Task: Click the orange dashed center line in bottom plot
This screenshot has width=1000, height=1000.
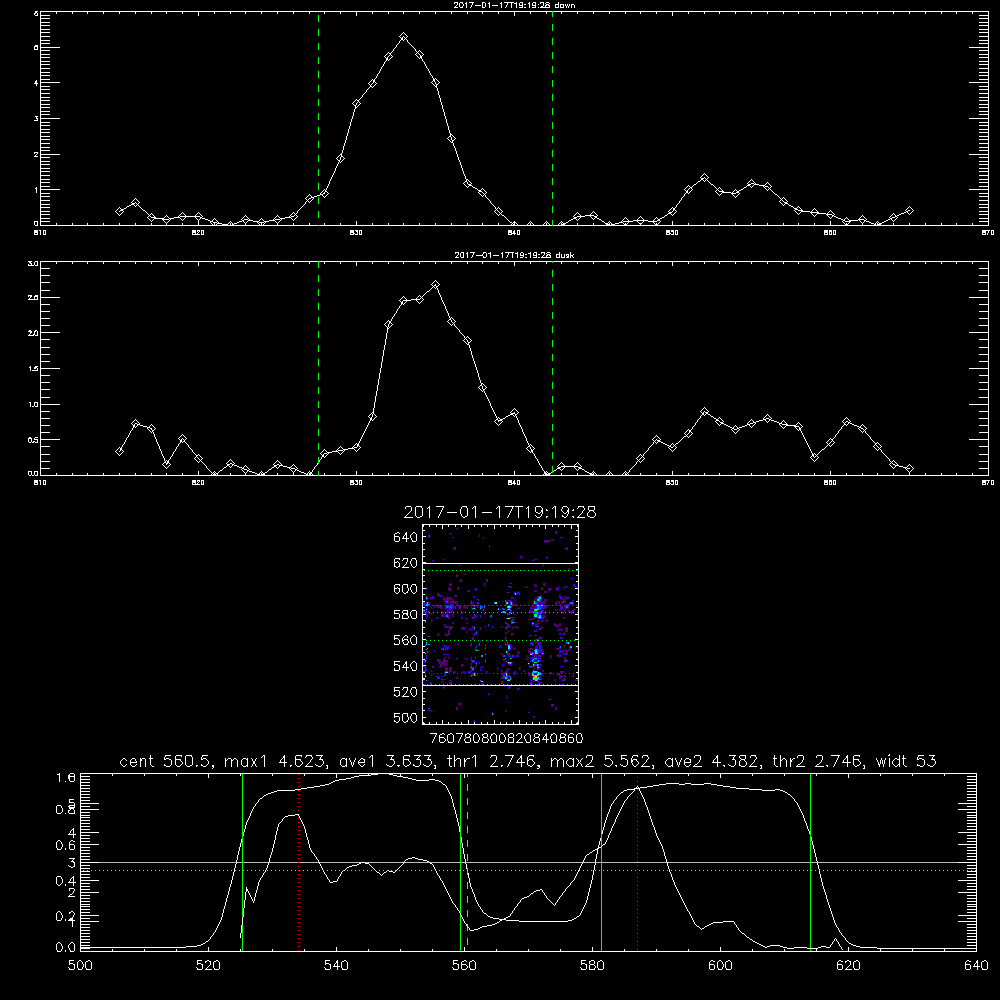Action: pos(467,861)
